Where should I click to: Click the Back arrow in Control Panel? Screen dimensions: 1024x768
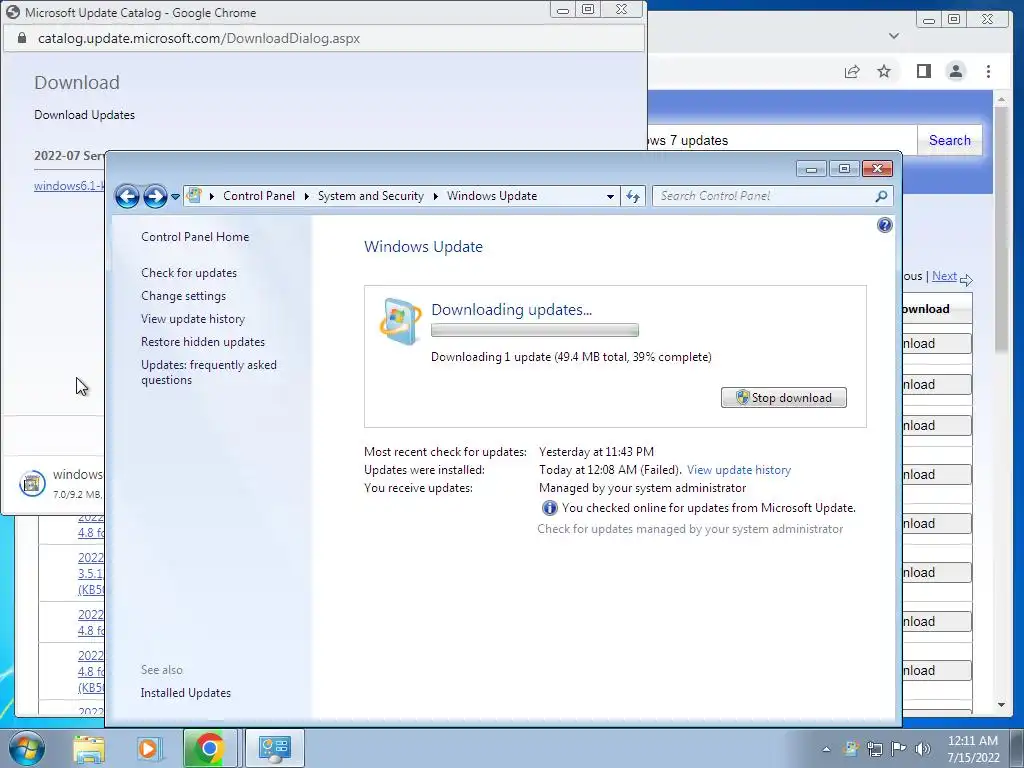tap(127, 196)
